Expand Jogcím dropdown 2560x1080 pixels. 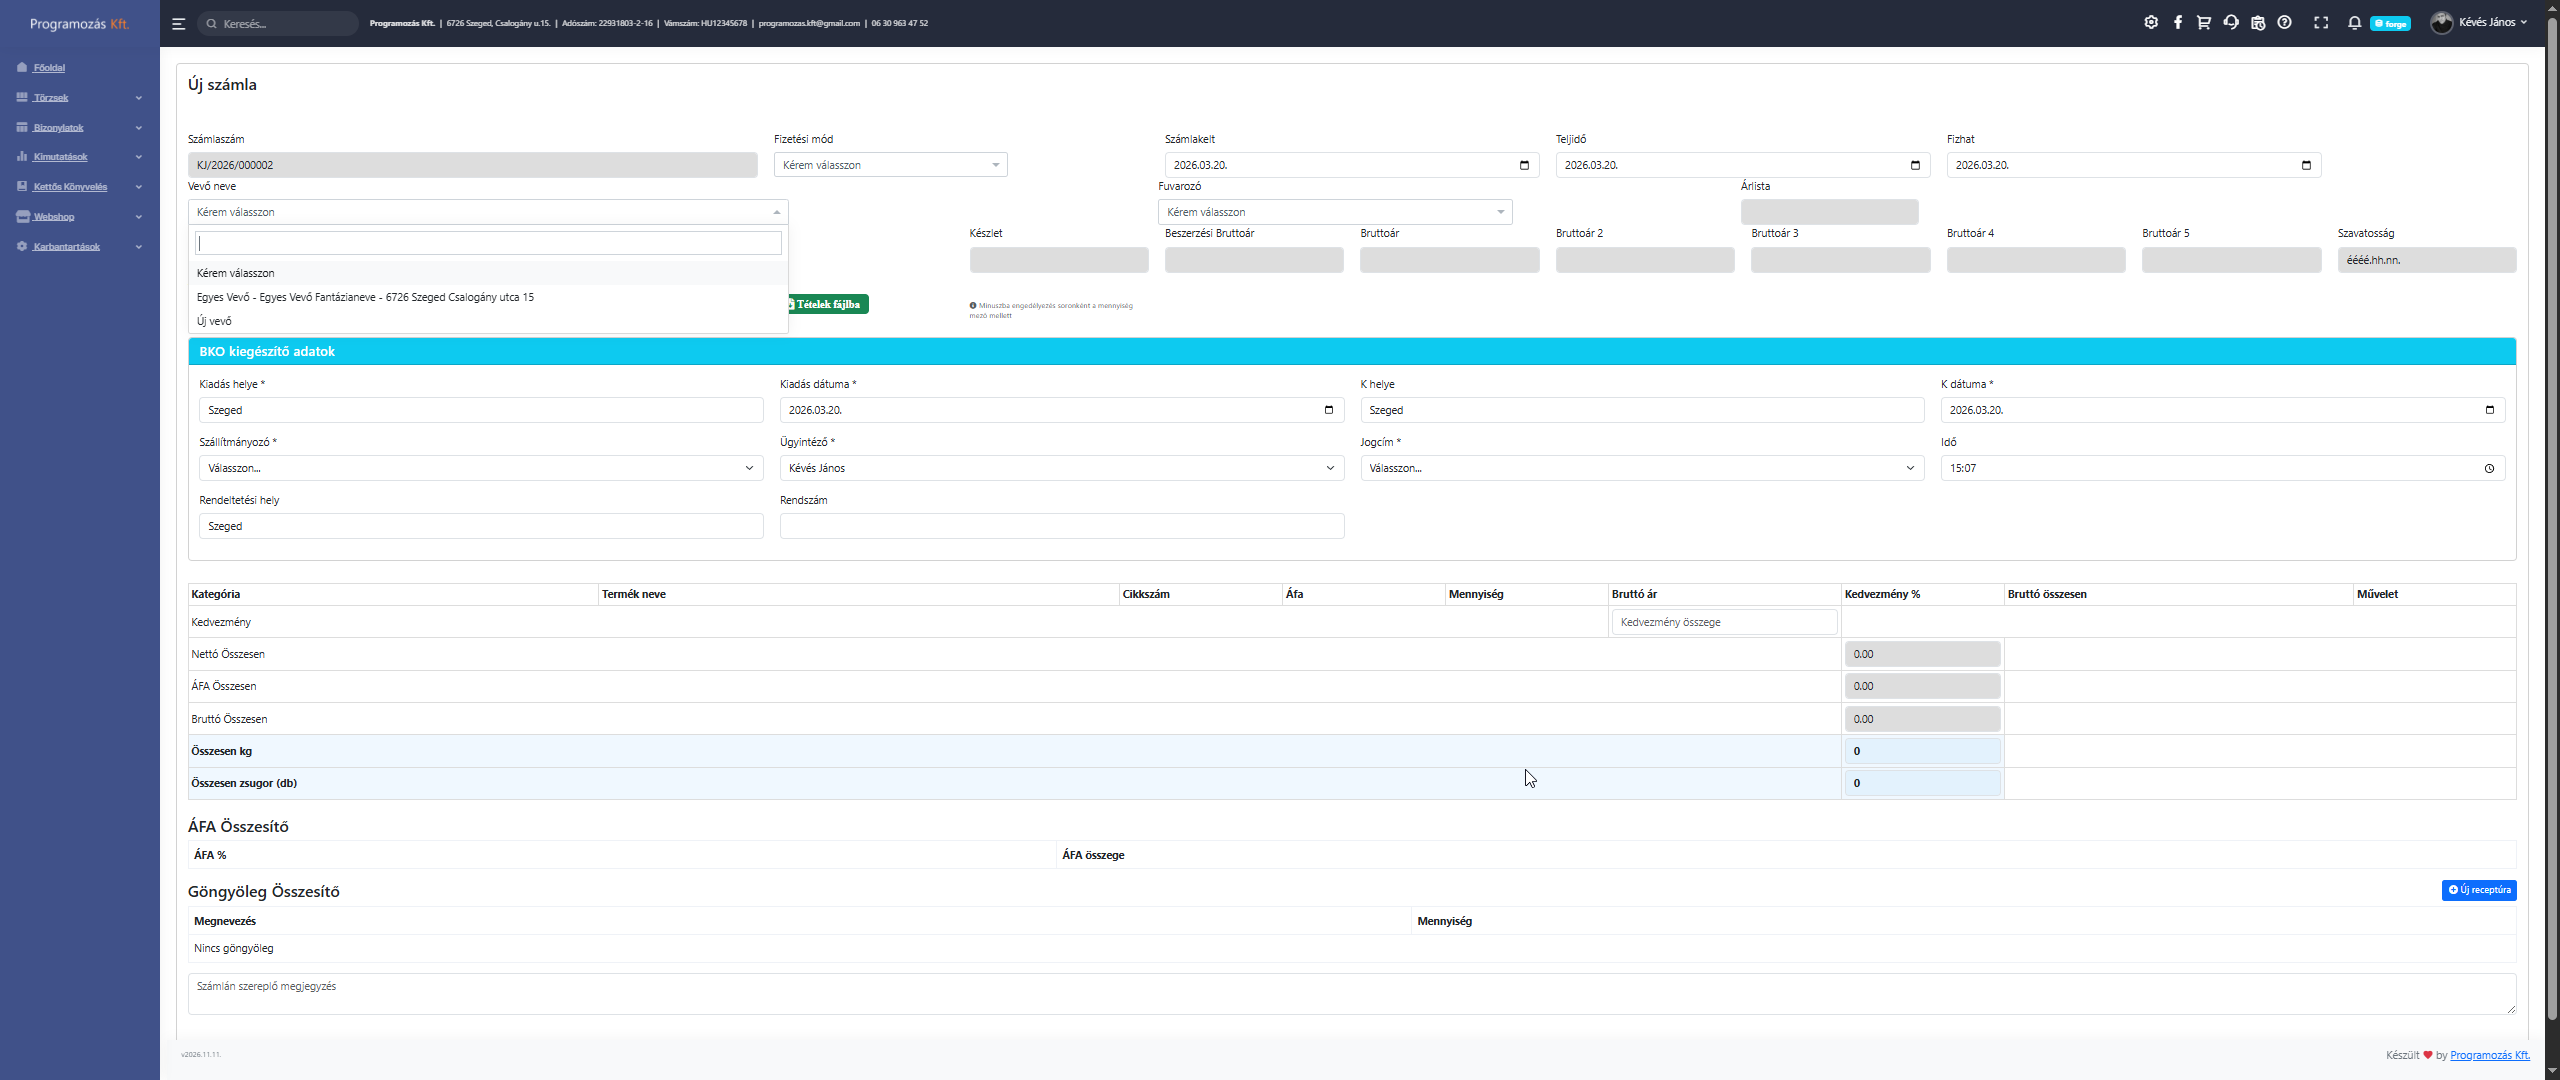[x=1641, y=468]
